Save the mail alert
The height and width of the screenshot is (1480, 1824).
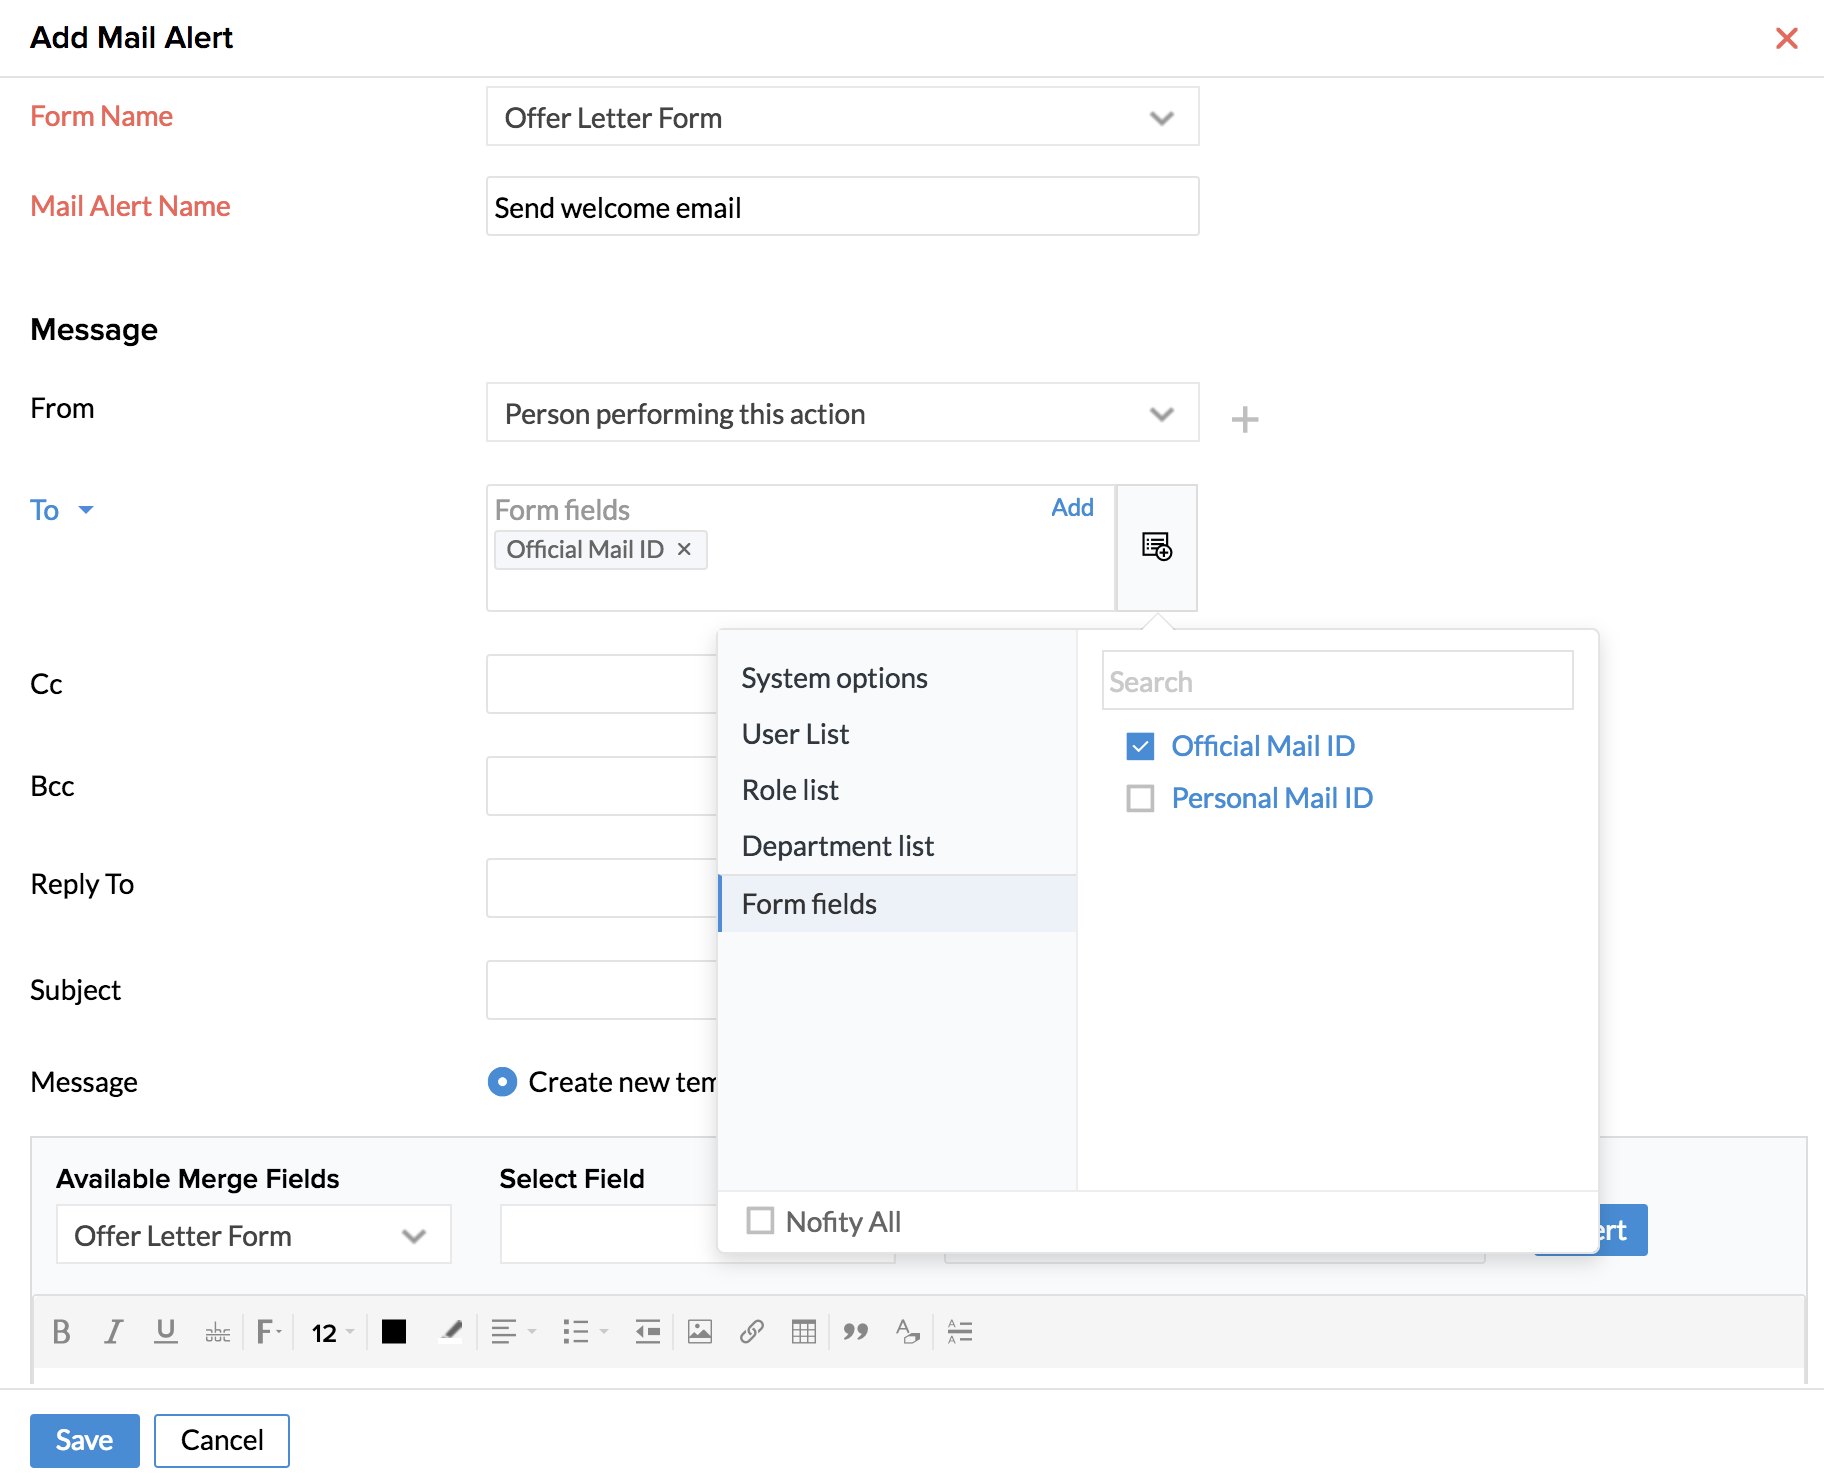point(84,1440)
